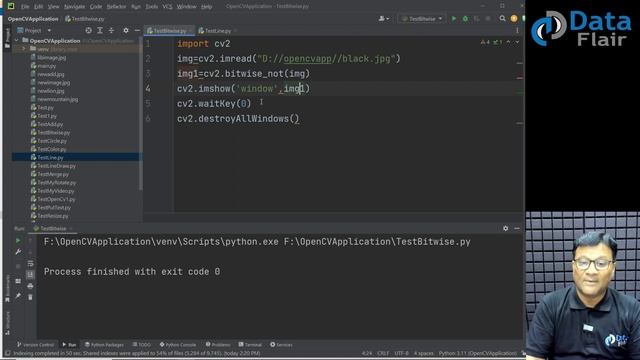The image size is (640, 360).
Task: Click OpenCVApplication breadcrumb in navigation bar
Action: 33,19
